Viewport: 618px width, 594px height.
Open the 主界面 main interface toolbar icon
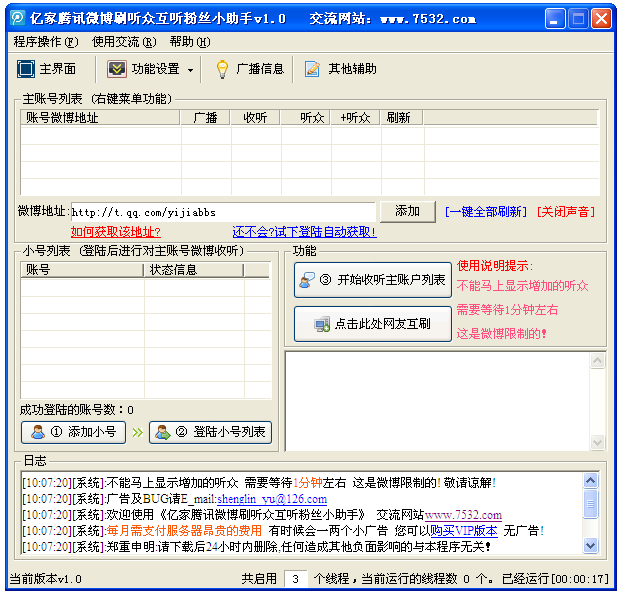click(x=26, y=69)
